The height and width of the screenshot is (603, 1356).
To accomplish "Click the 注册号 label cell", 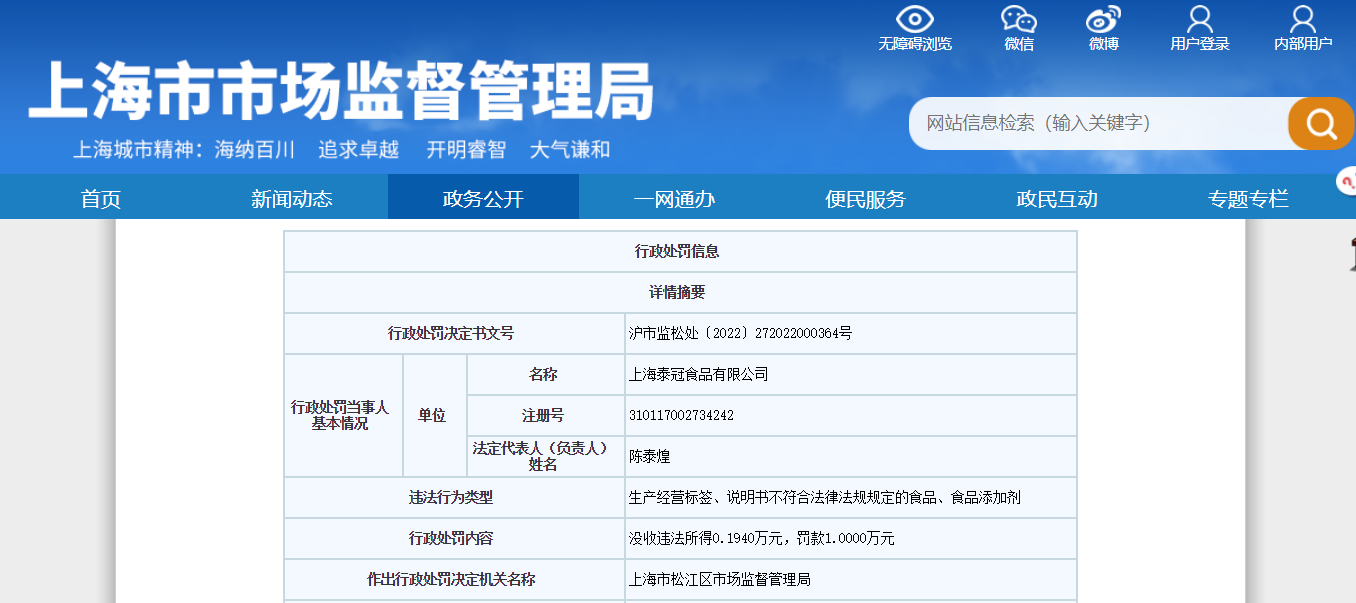I will pyautogui.click(x=546, y=415).
